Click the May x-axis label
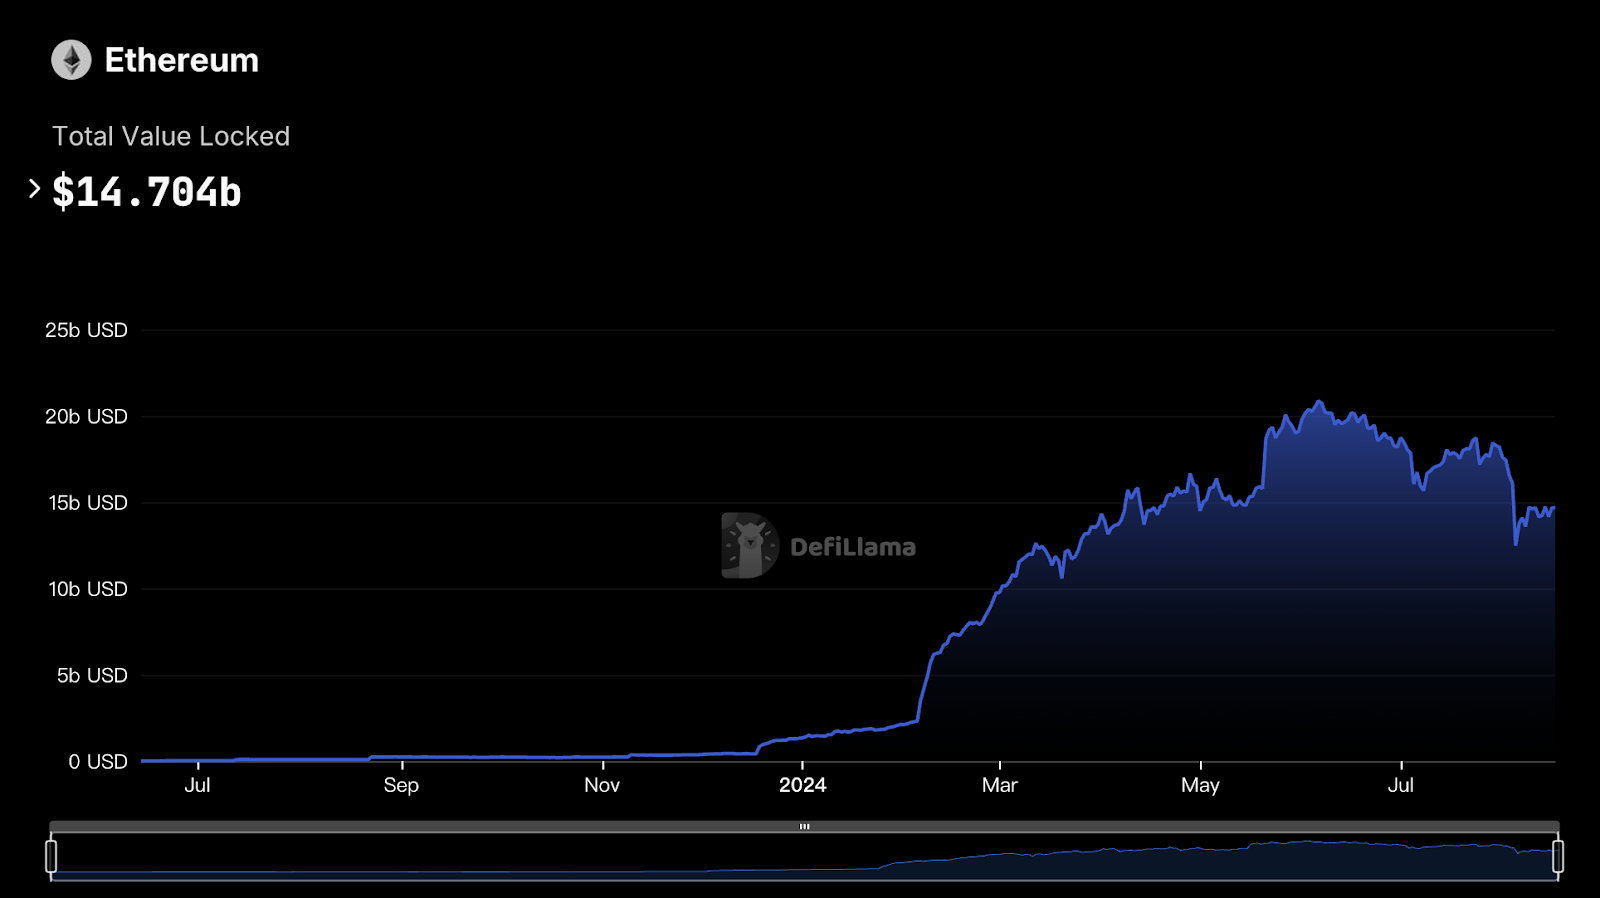Viewport: 1600px width, 898px height. (x=1200, y=785)
